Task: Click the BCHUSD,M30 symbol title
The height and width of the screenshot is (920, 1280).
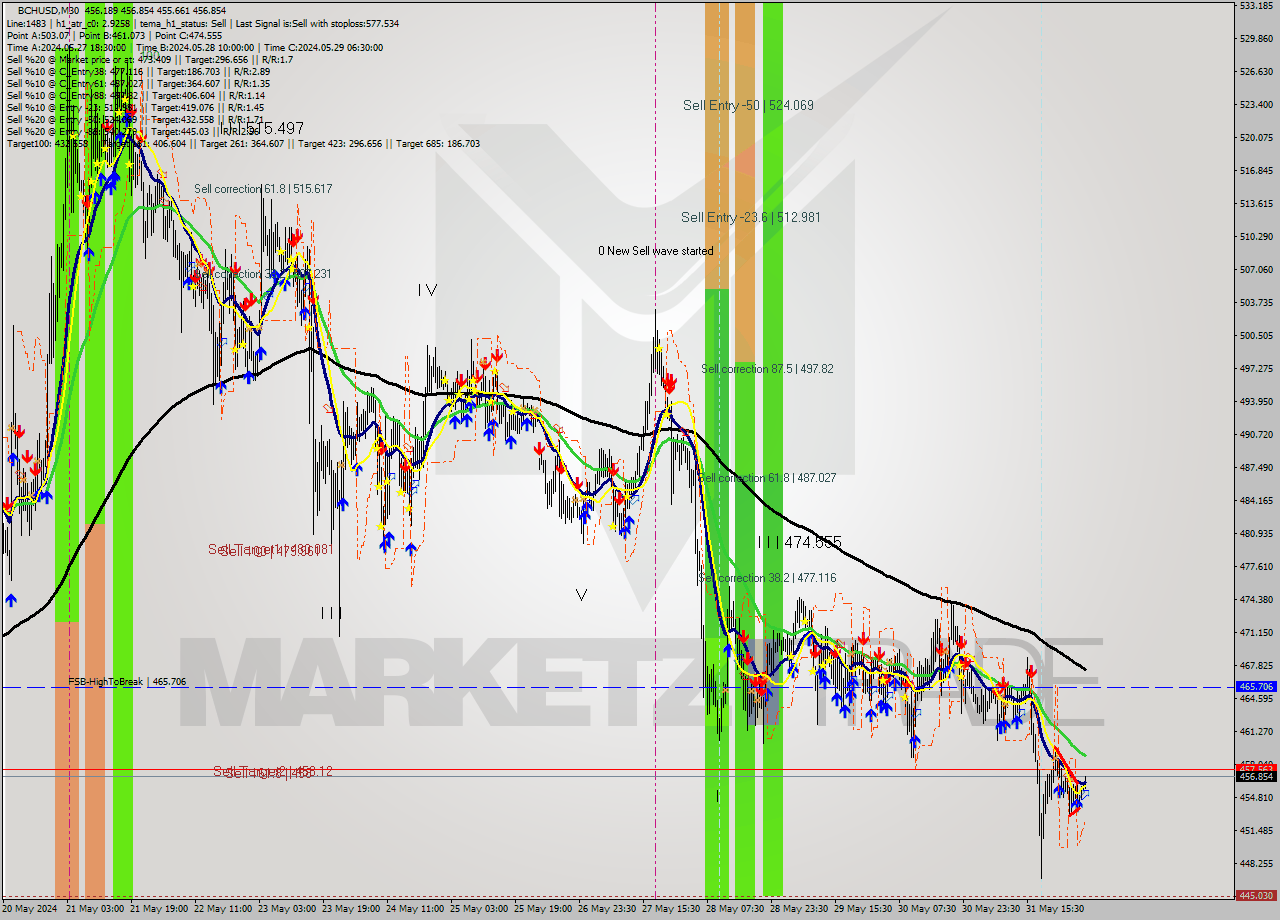Action: click(50, 10)
